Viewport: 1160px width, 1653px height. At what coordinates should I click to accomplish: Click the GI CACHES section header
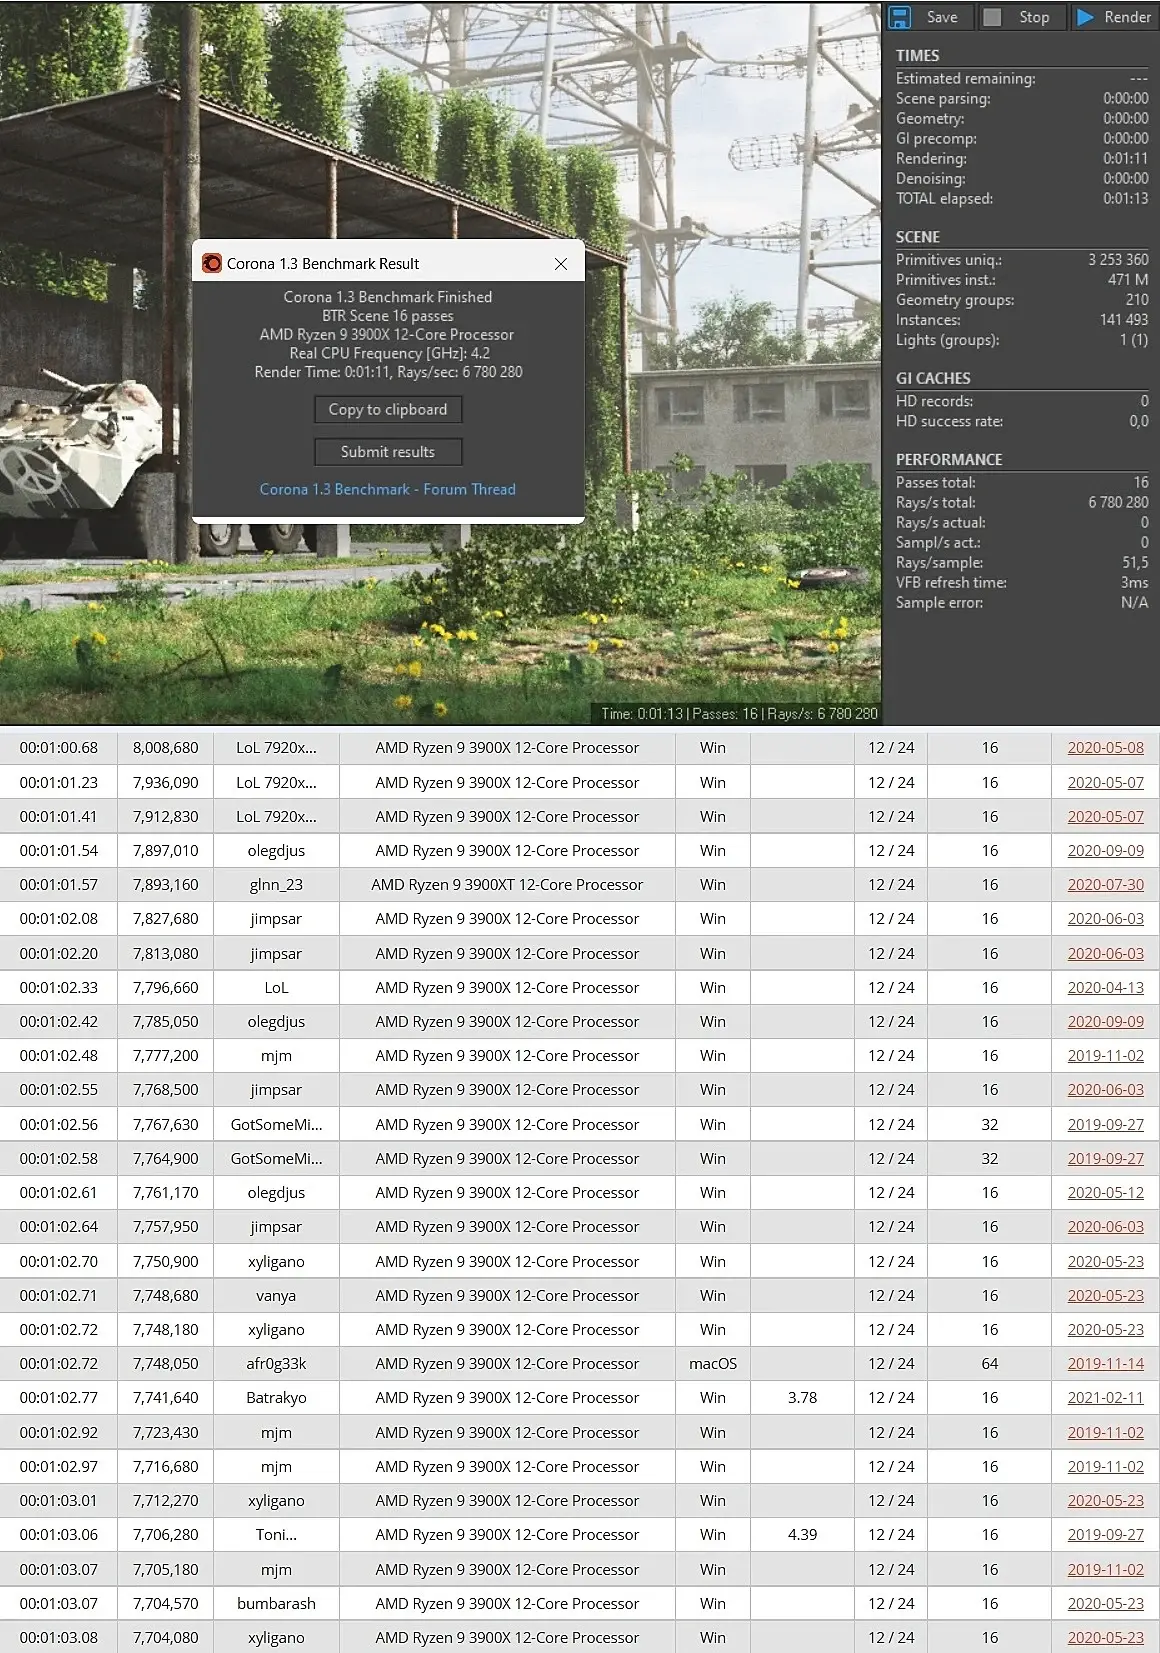(x=933, y=379)
